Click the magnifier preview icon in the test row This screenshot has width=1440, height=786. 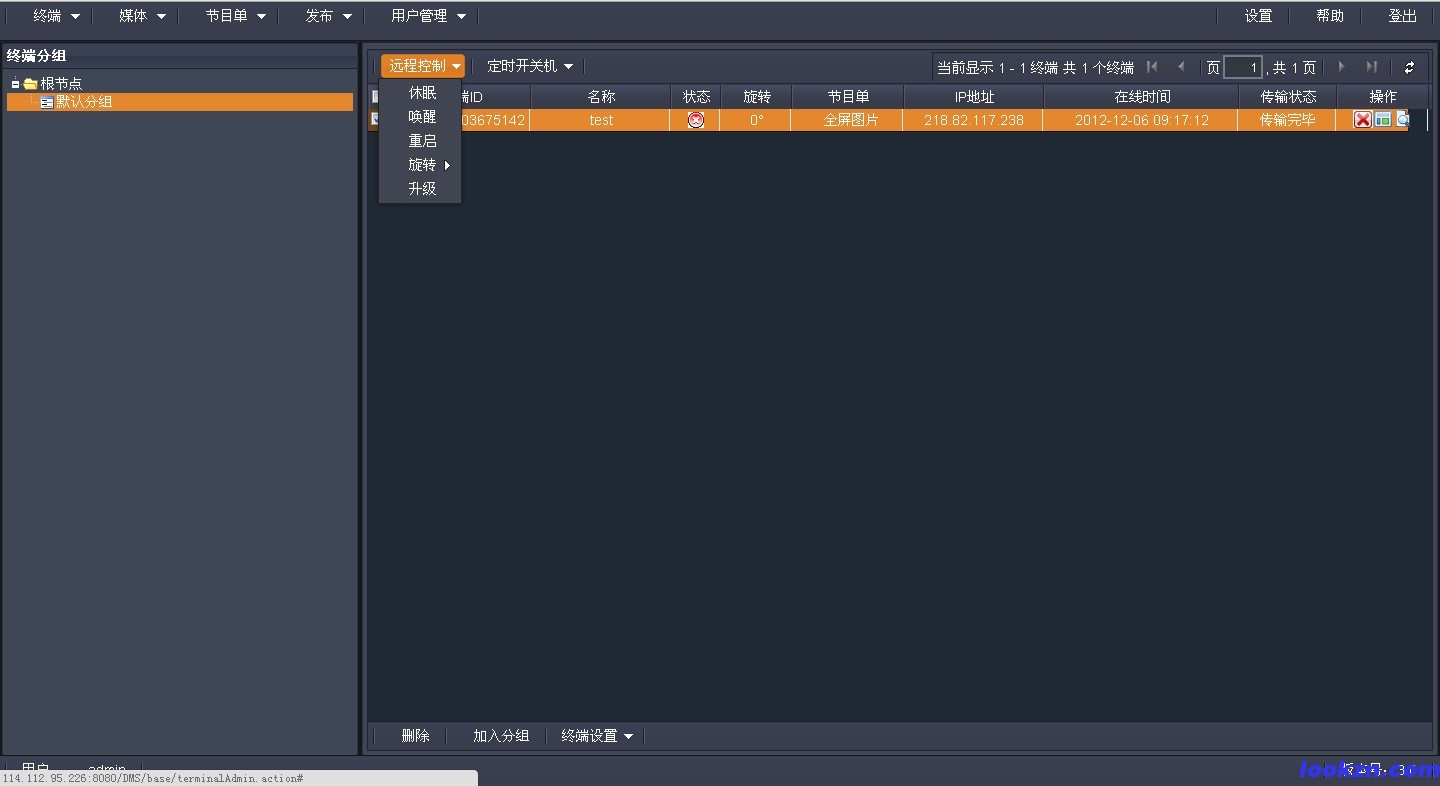(1402, 120)
